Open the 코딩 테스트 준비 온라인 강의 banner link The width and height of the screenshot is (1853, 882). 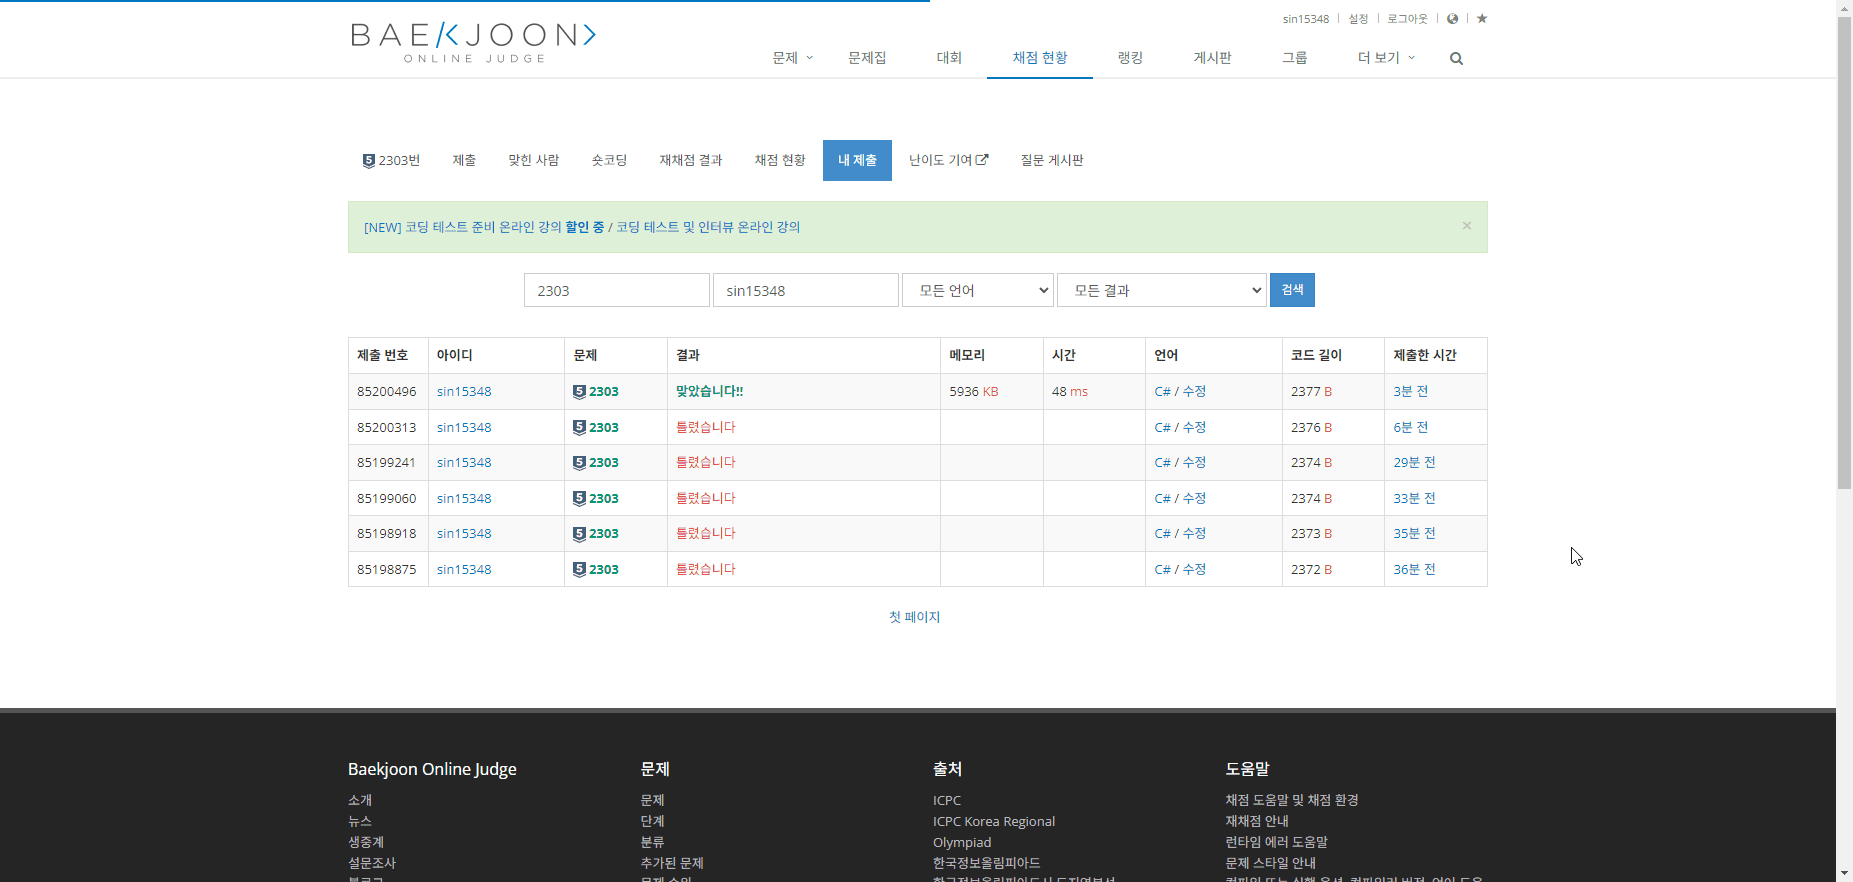point(484,227)
